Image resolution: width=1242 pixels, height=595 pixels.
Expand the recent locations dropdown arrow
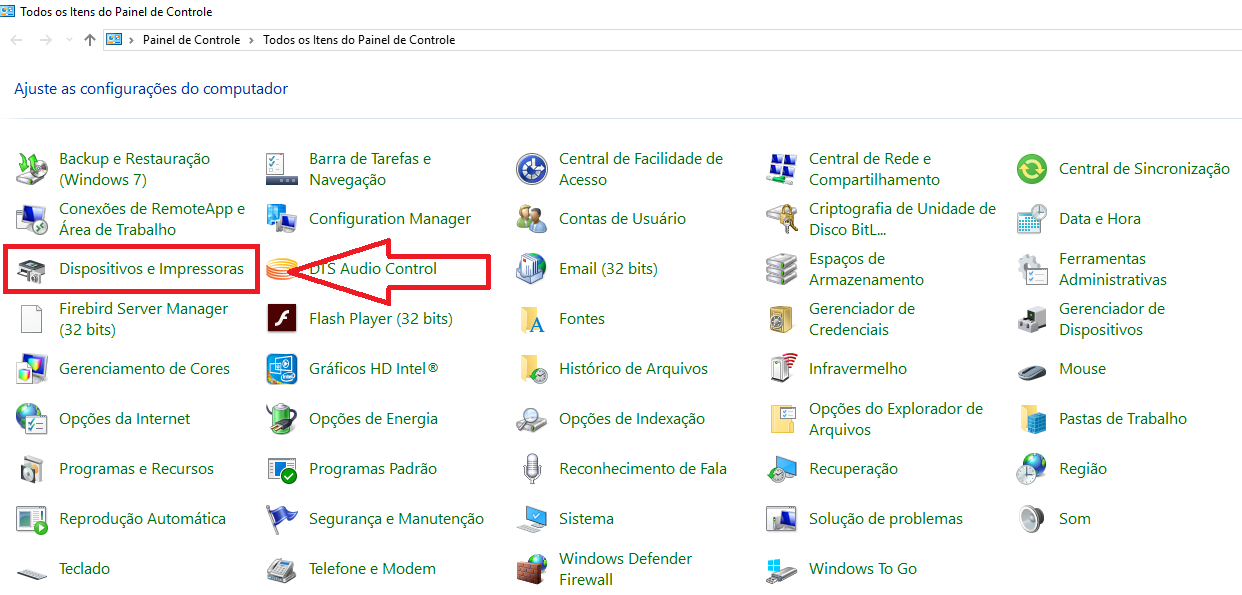point(69,40)
